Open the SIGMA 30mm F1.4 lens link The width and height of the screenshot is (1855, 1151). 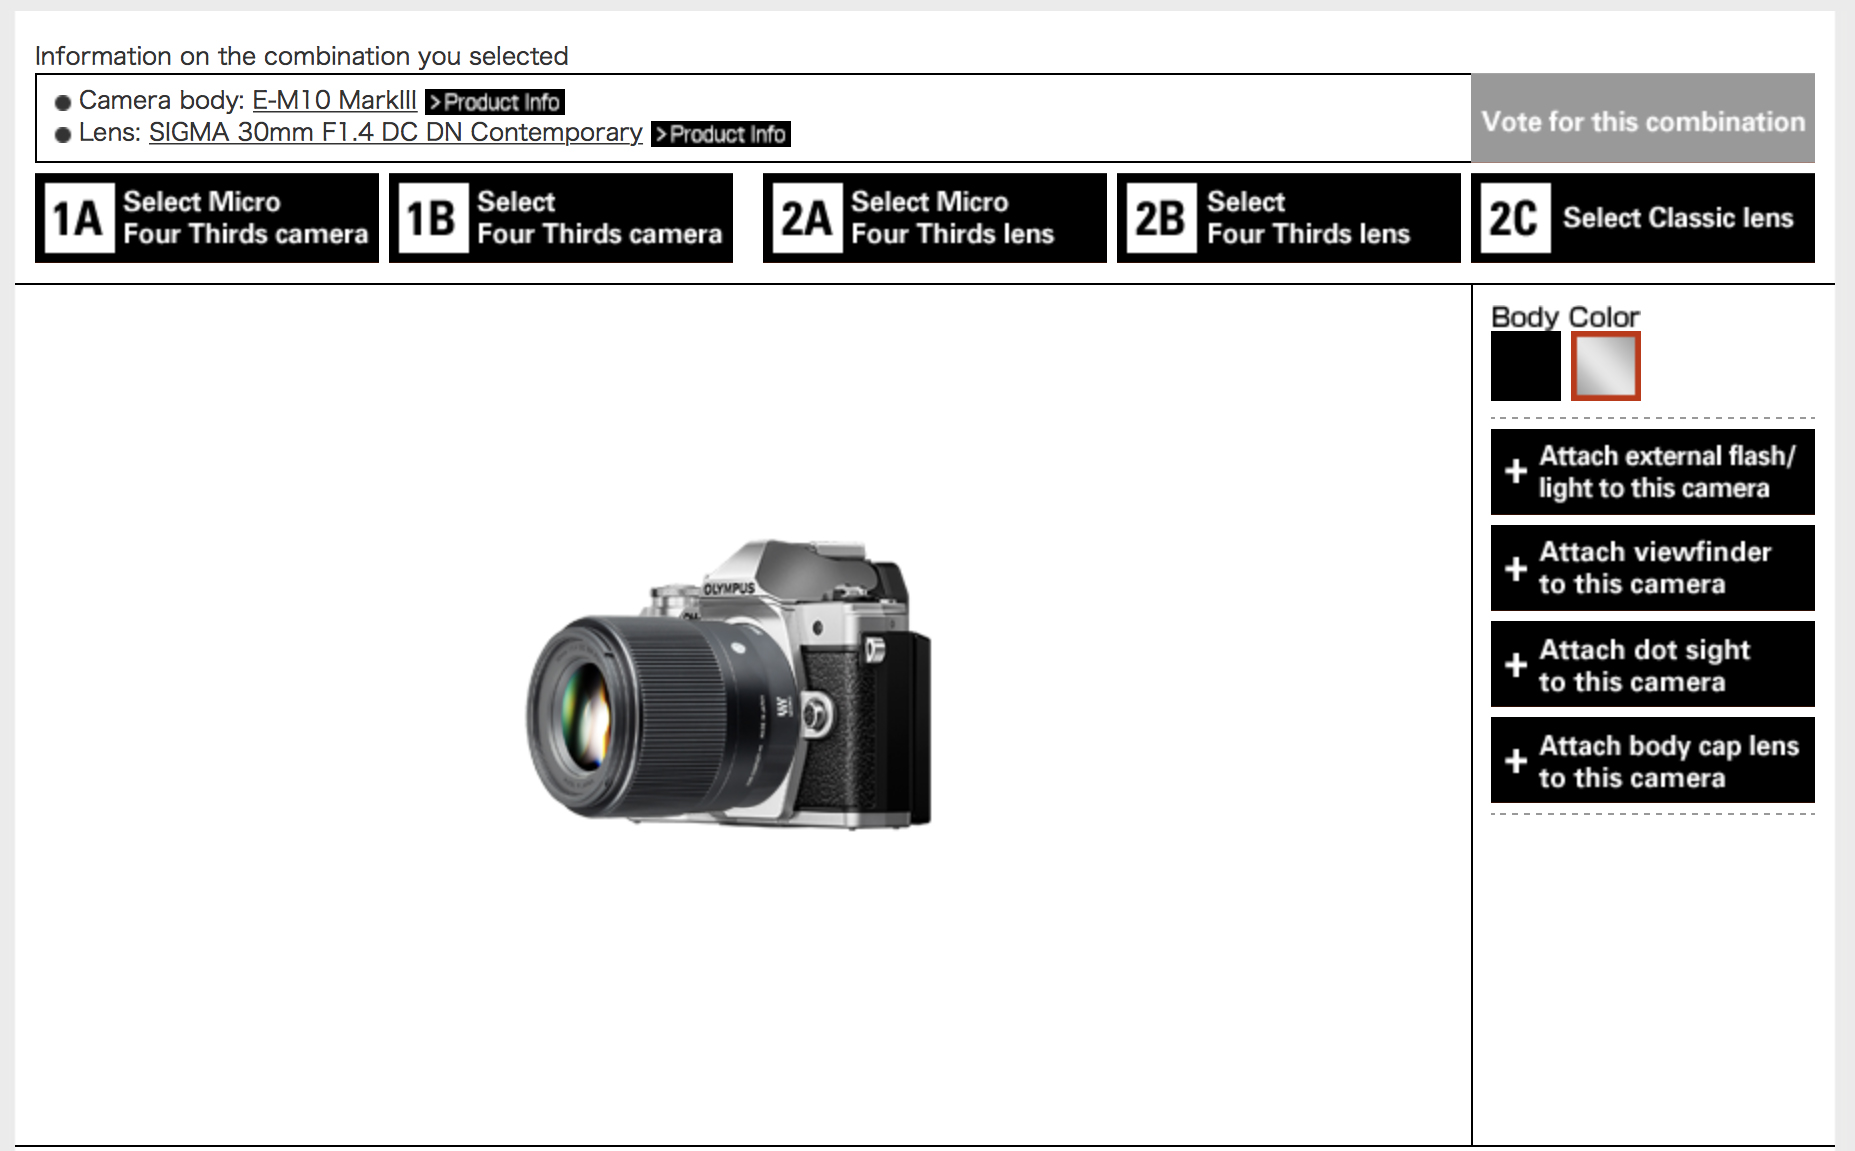coord(395,132)
